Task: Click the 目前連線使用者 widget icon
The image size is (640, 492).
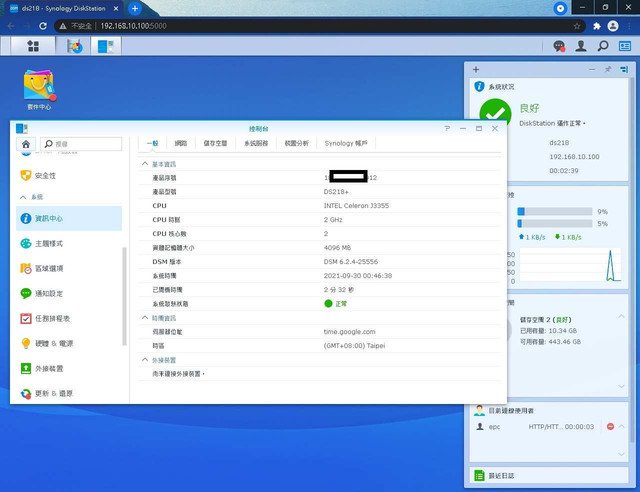Action: point(479,410)
